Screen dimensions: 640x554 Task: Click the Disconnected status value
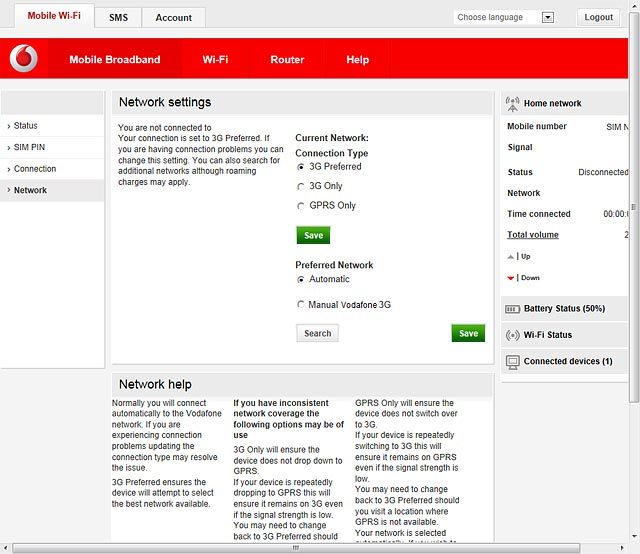(603, 172)
